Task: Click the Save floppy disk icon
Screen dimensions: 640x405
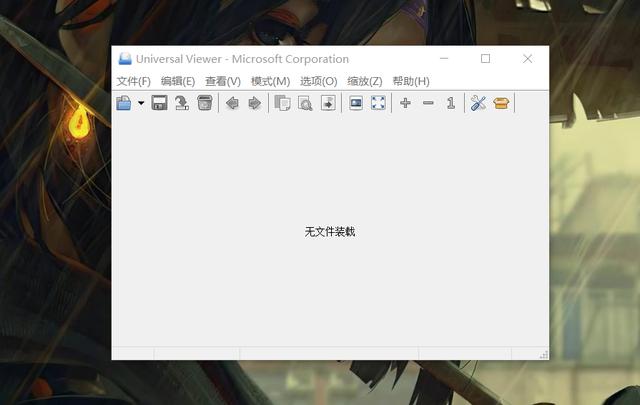Action: tap(159, 103)
